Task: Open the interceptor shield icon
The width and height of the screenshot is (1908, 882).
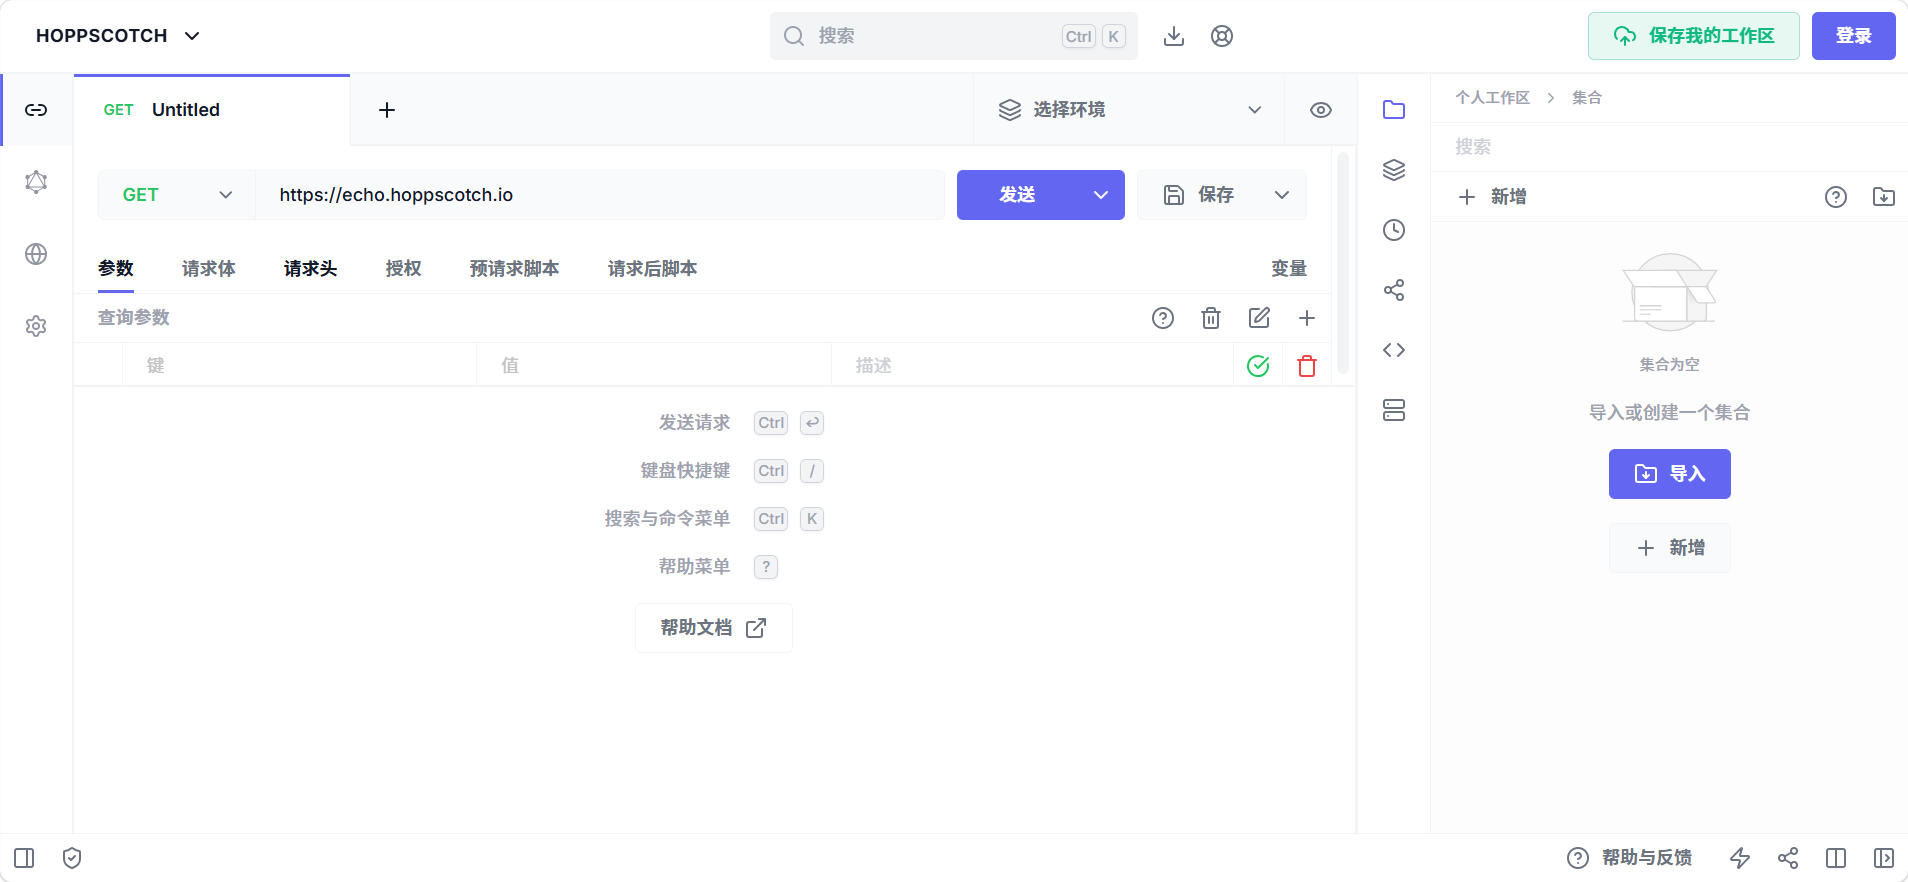Action: (x=72, y=858)
